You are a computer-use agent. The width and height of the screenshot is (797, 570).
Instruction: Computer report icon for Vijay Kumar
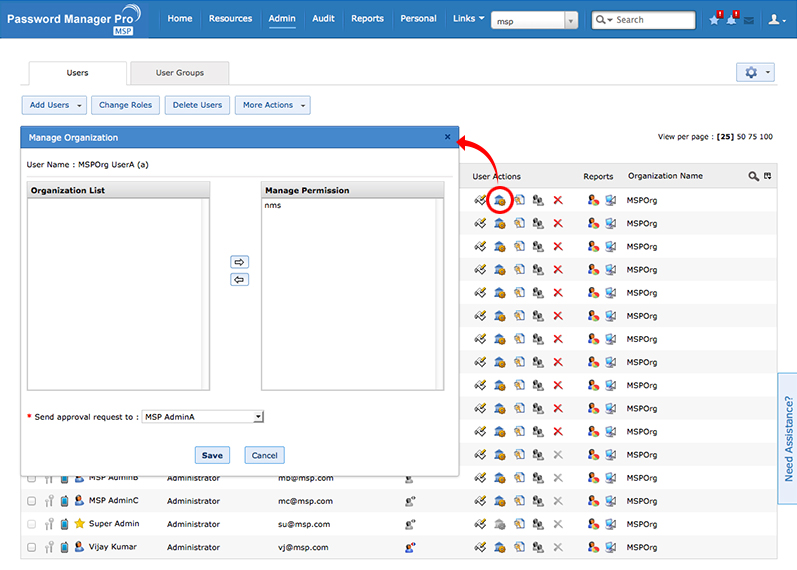pos(610,547)
